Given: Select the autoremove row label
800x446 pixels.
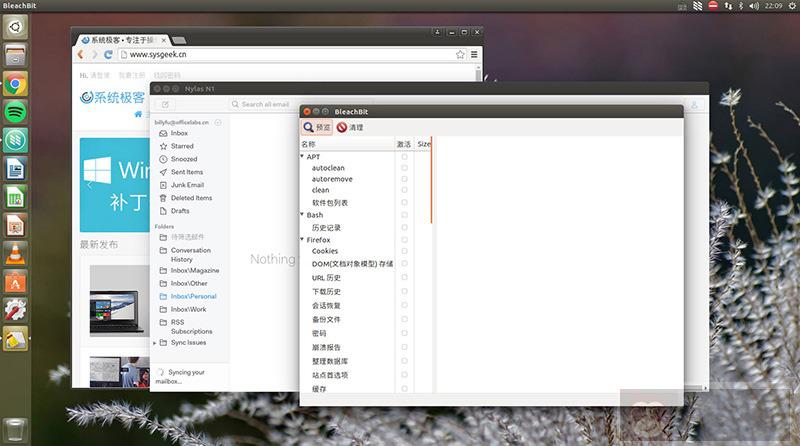Looking at the screenshot, I should (332, 179).
